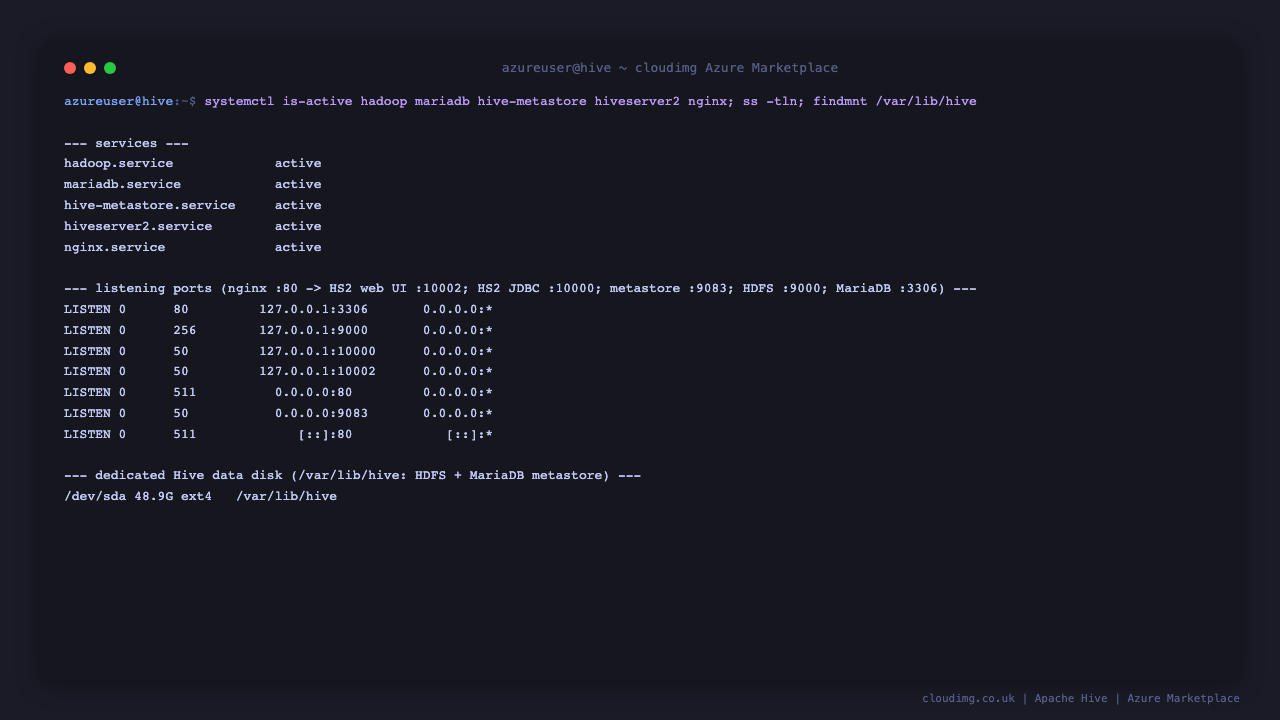The image size is (1280, 720).
Task: Click the address 127.0.0.1:9000
Action: [314, 330]
